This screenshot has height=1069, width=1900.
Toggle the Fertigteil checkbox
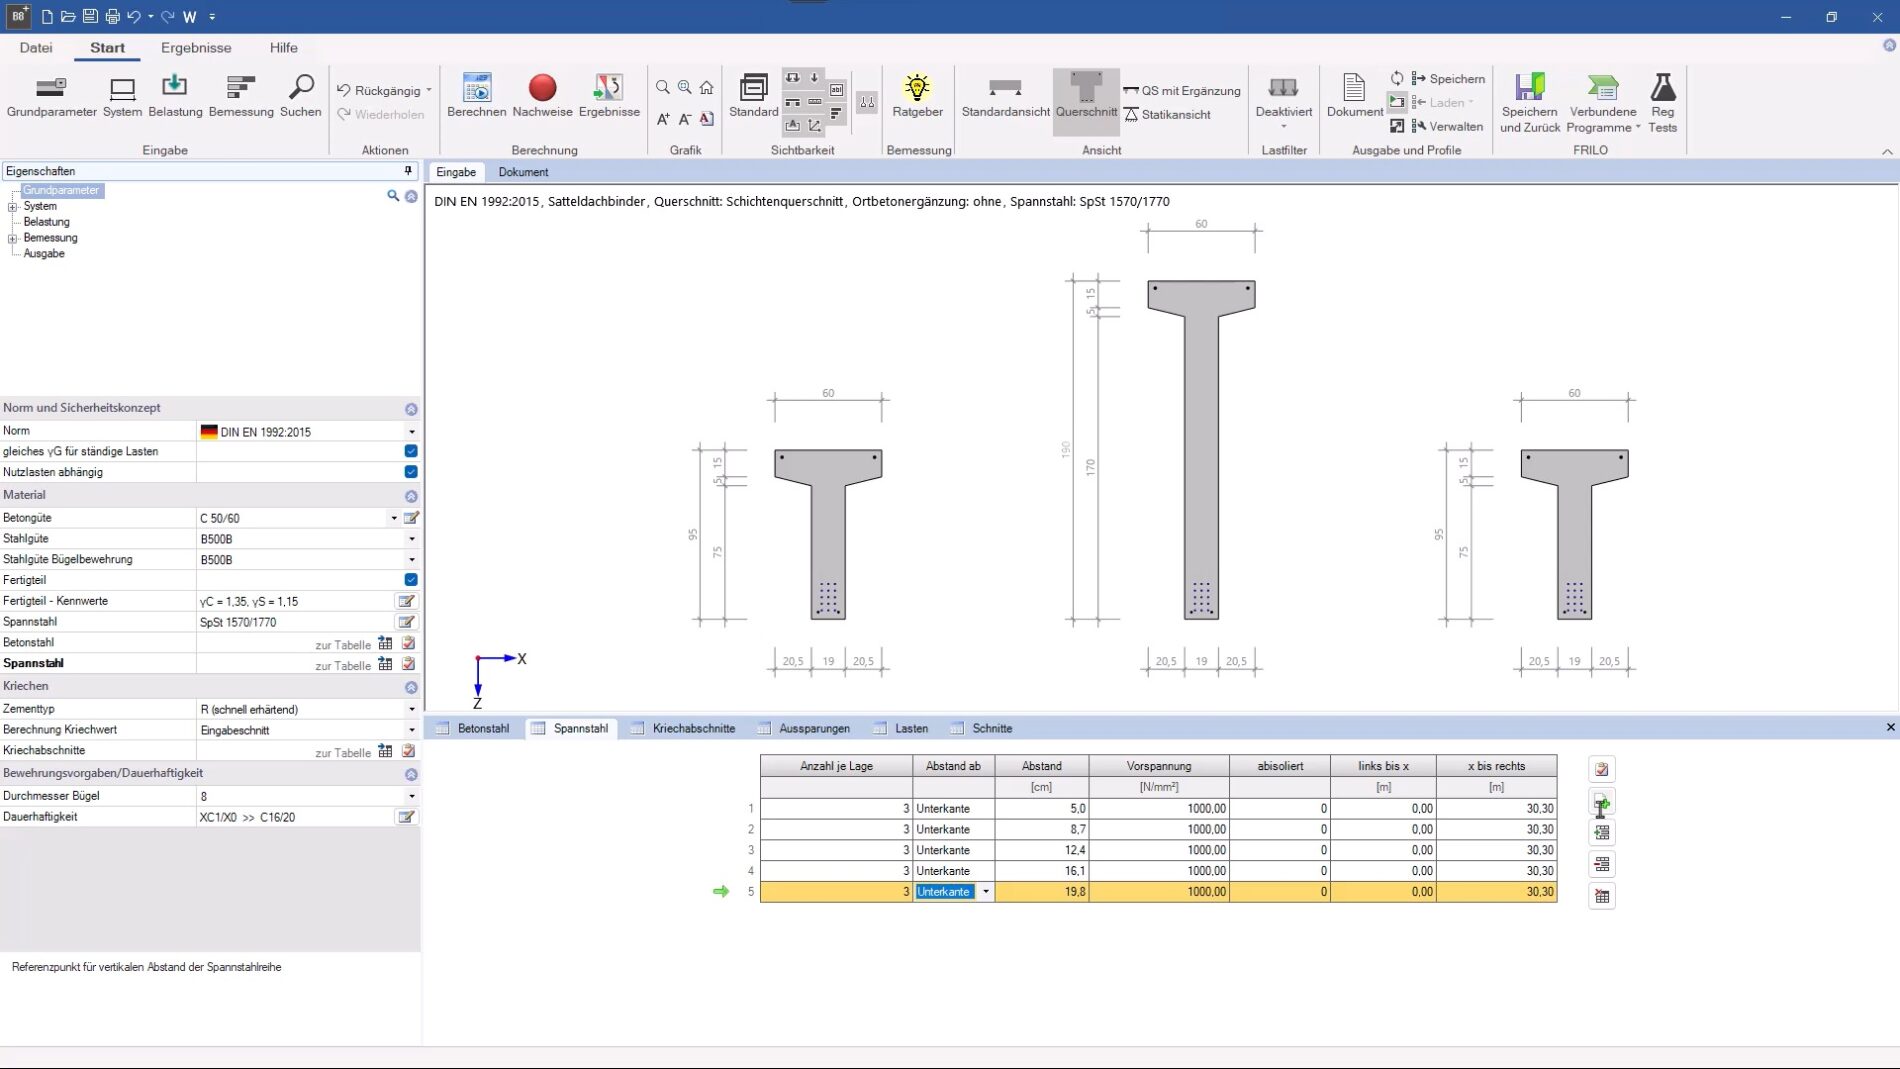point(411,580)
